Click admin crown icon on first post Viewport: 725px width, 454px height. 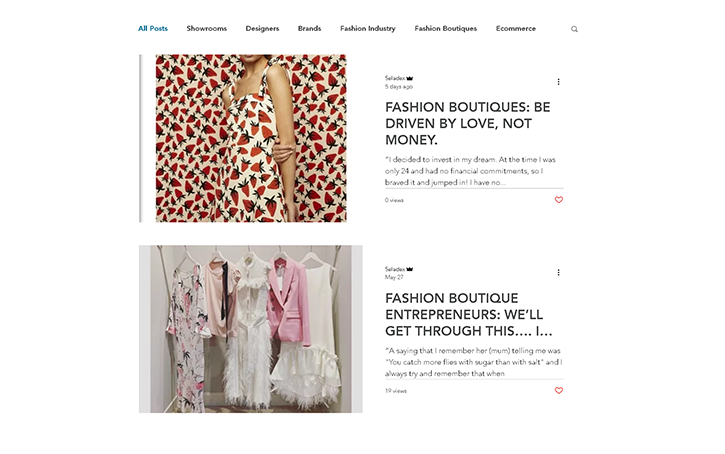[x=410, y=78]
